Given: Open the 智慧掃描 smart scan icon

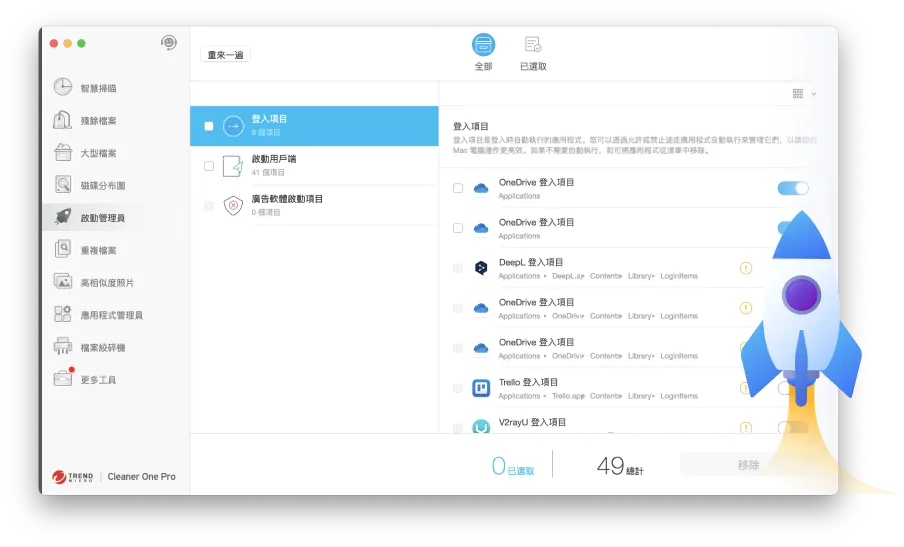Looking at the screenshot, I should pos(63,88).
